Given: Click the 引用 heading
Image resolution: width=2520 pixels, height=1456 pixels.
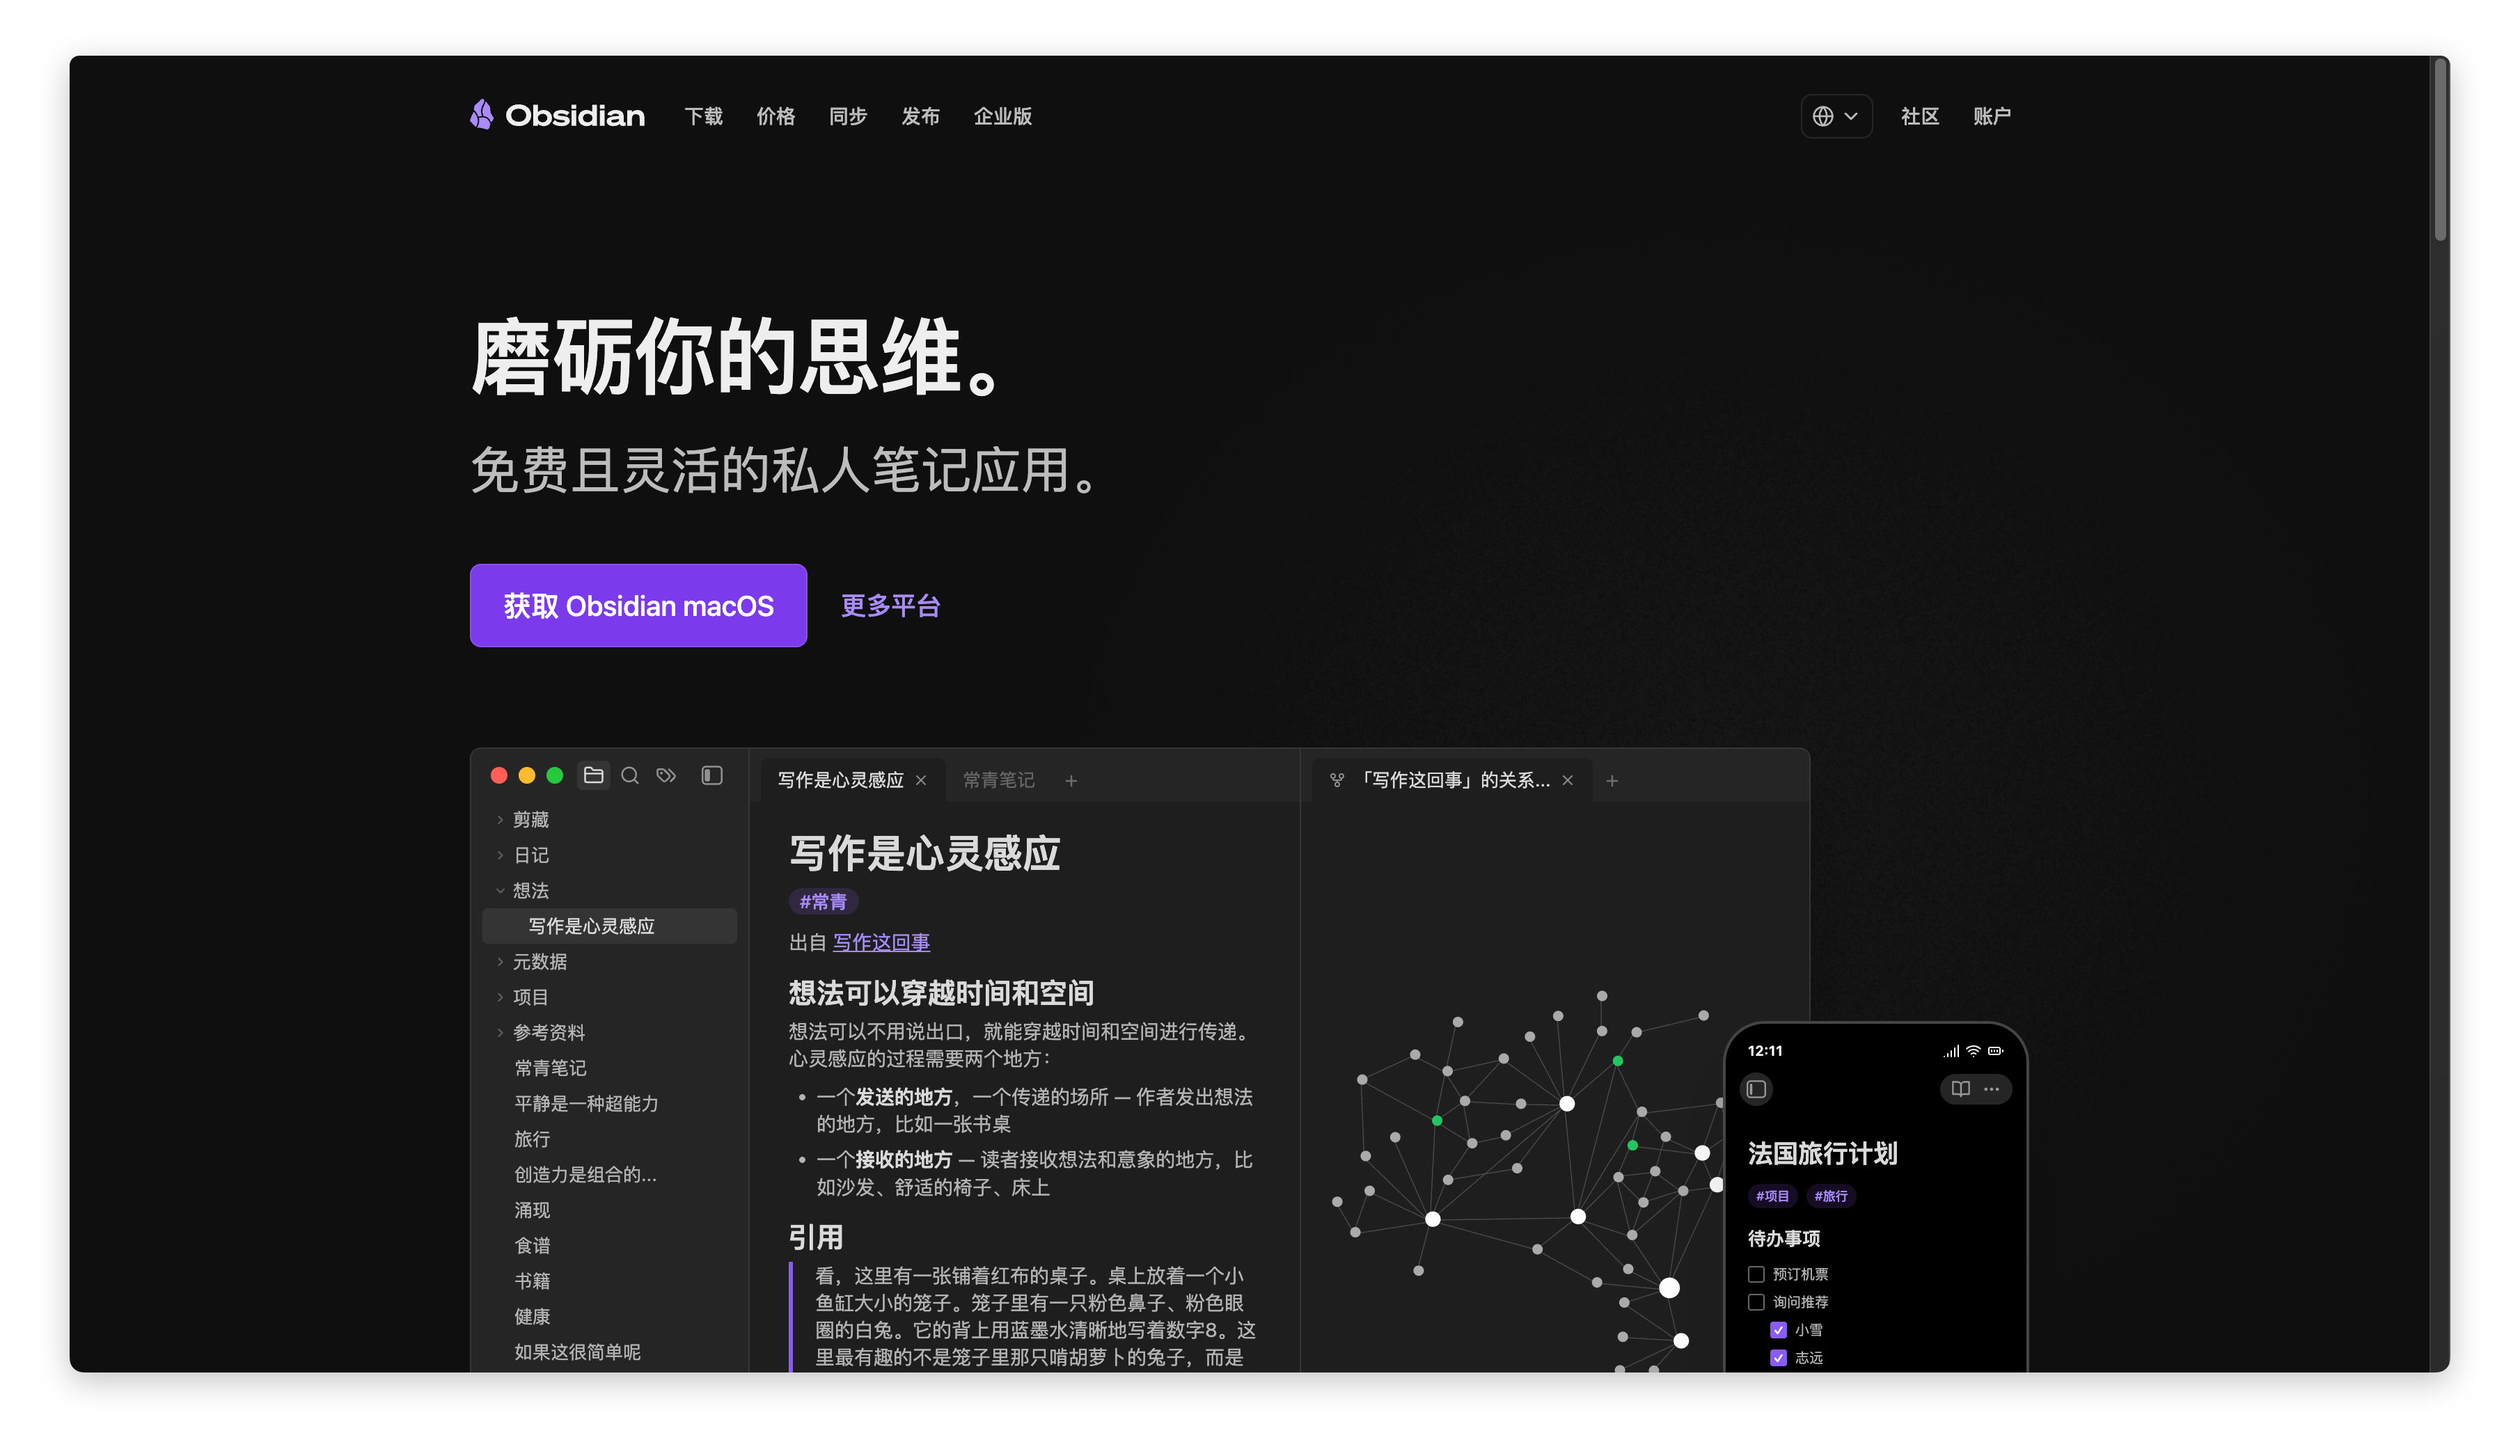Looking at the screenshot, I should click(815, 1238).
